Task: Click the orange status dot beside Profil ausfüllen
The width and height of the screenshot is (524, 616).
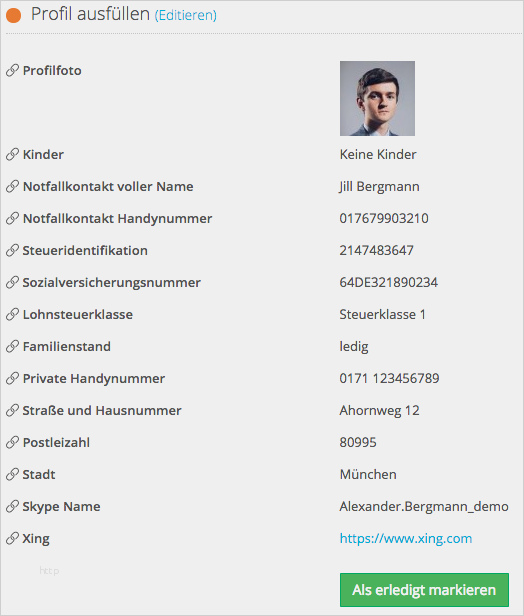Action: pyautogui.click(x=14, y=15)
